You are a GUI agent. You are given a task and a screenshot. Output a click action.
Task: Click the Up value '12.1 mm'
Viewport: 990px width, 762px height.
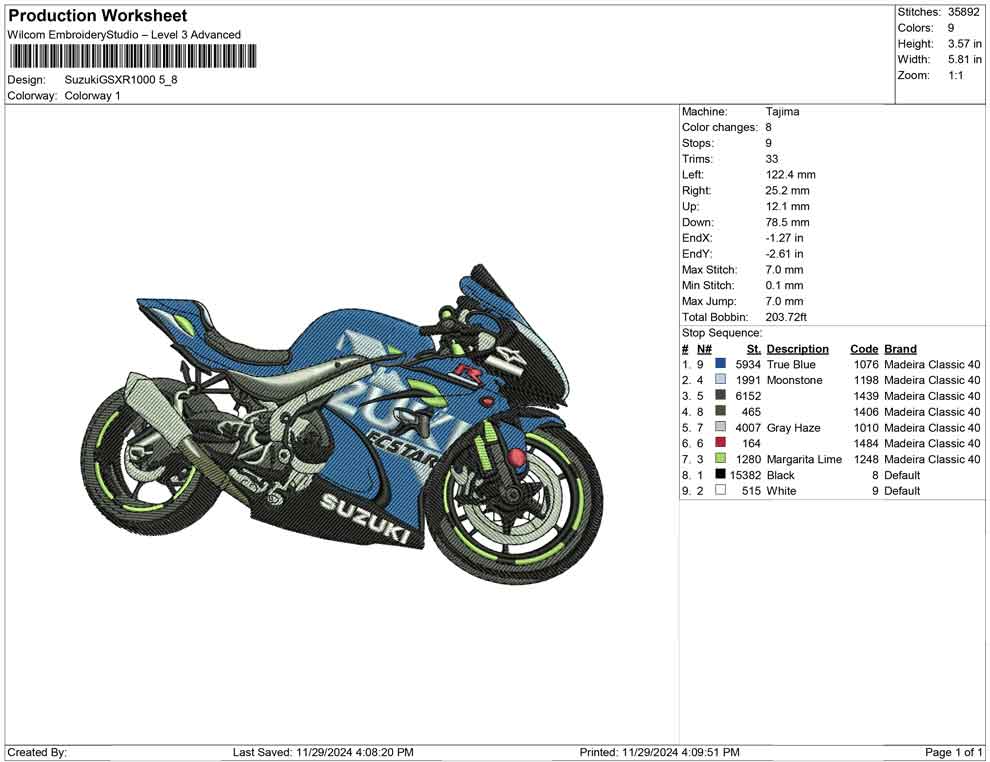tap(787, 206)
